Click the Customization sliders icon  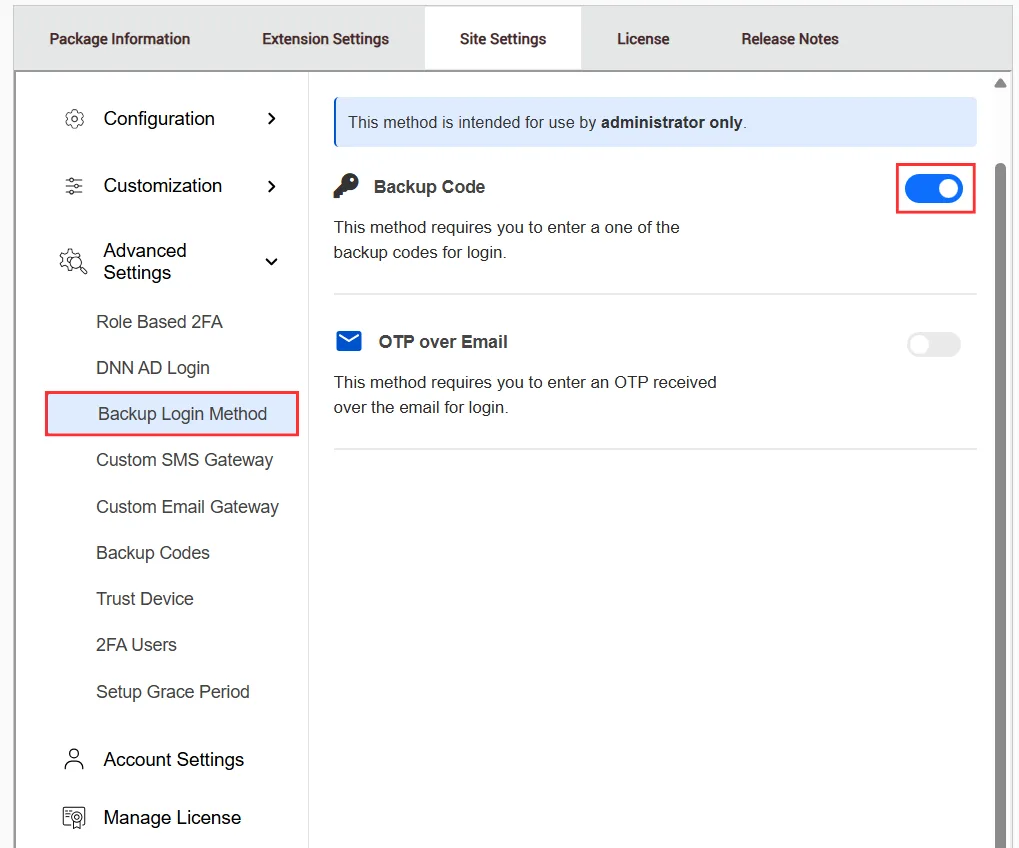coord(73,186)
